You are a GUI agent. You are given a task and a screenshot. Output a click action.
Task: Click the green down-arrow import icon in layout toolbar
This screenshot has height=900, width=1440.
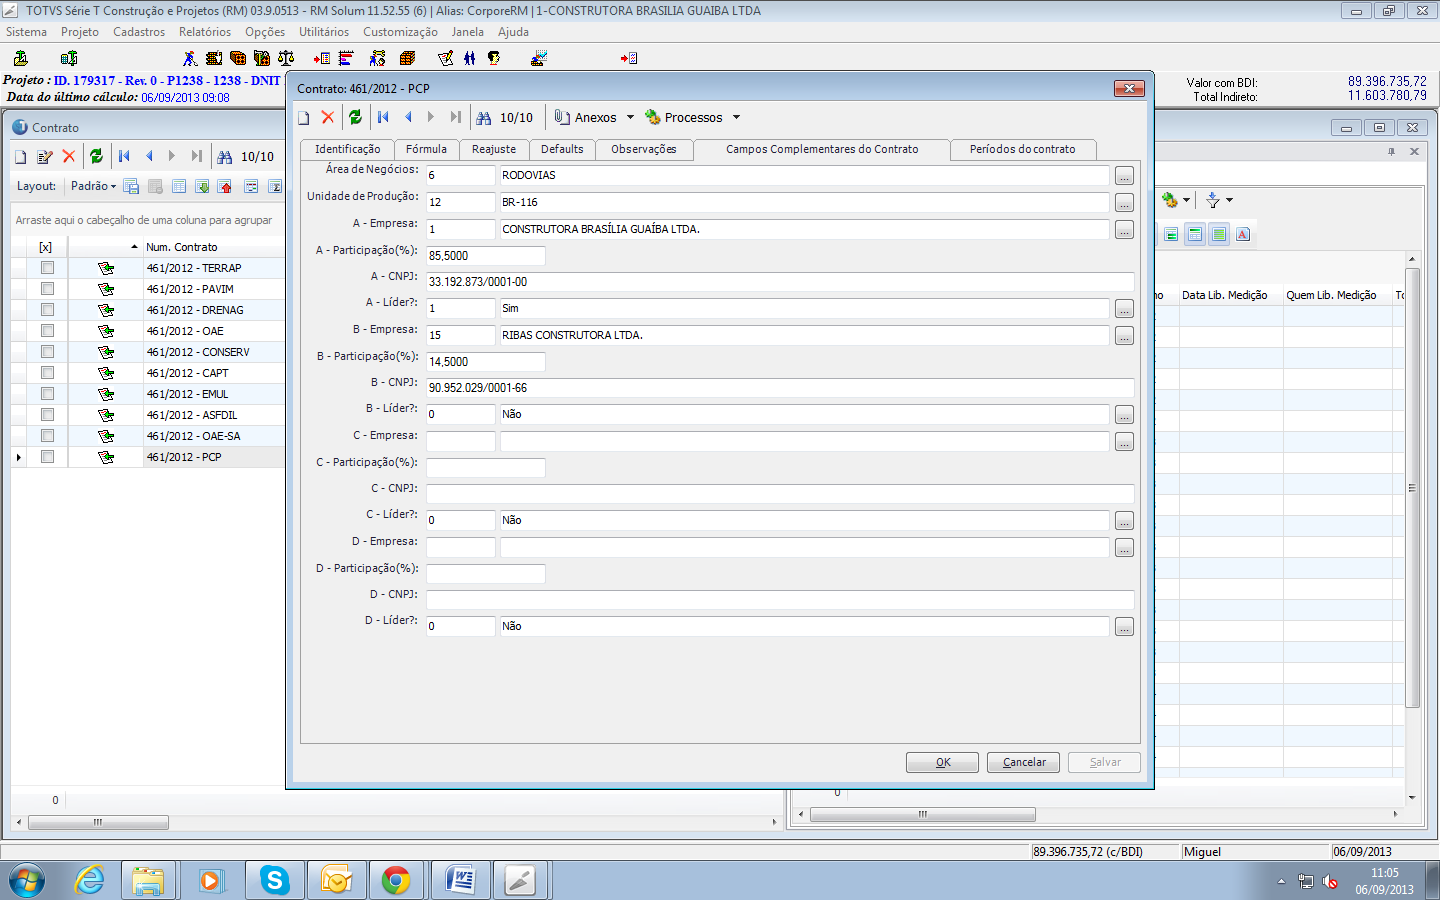[202, 186]
